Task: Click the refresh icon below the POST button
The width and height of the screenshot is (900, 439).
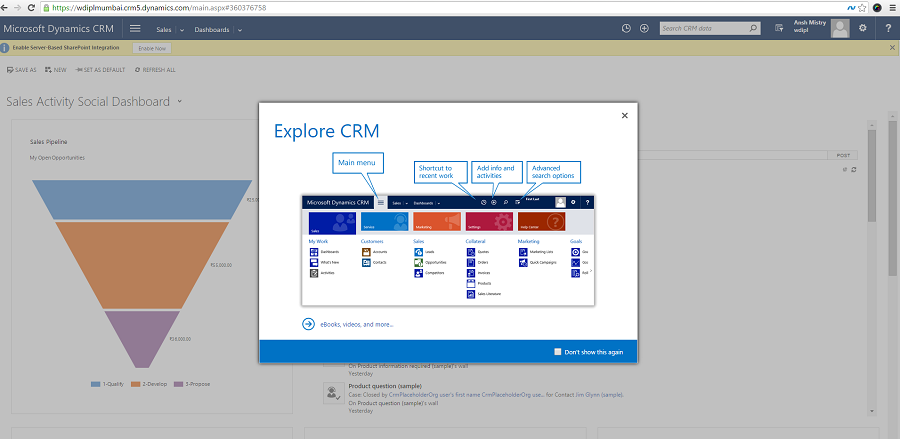Action: 854,170
